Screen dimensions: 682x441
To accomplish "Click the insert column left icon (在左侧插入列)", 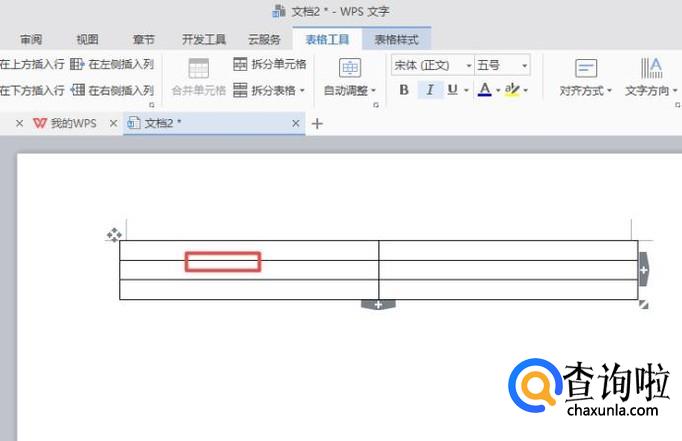I will pyautogui.click(x=78, y=64).
